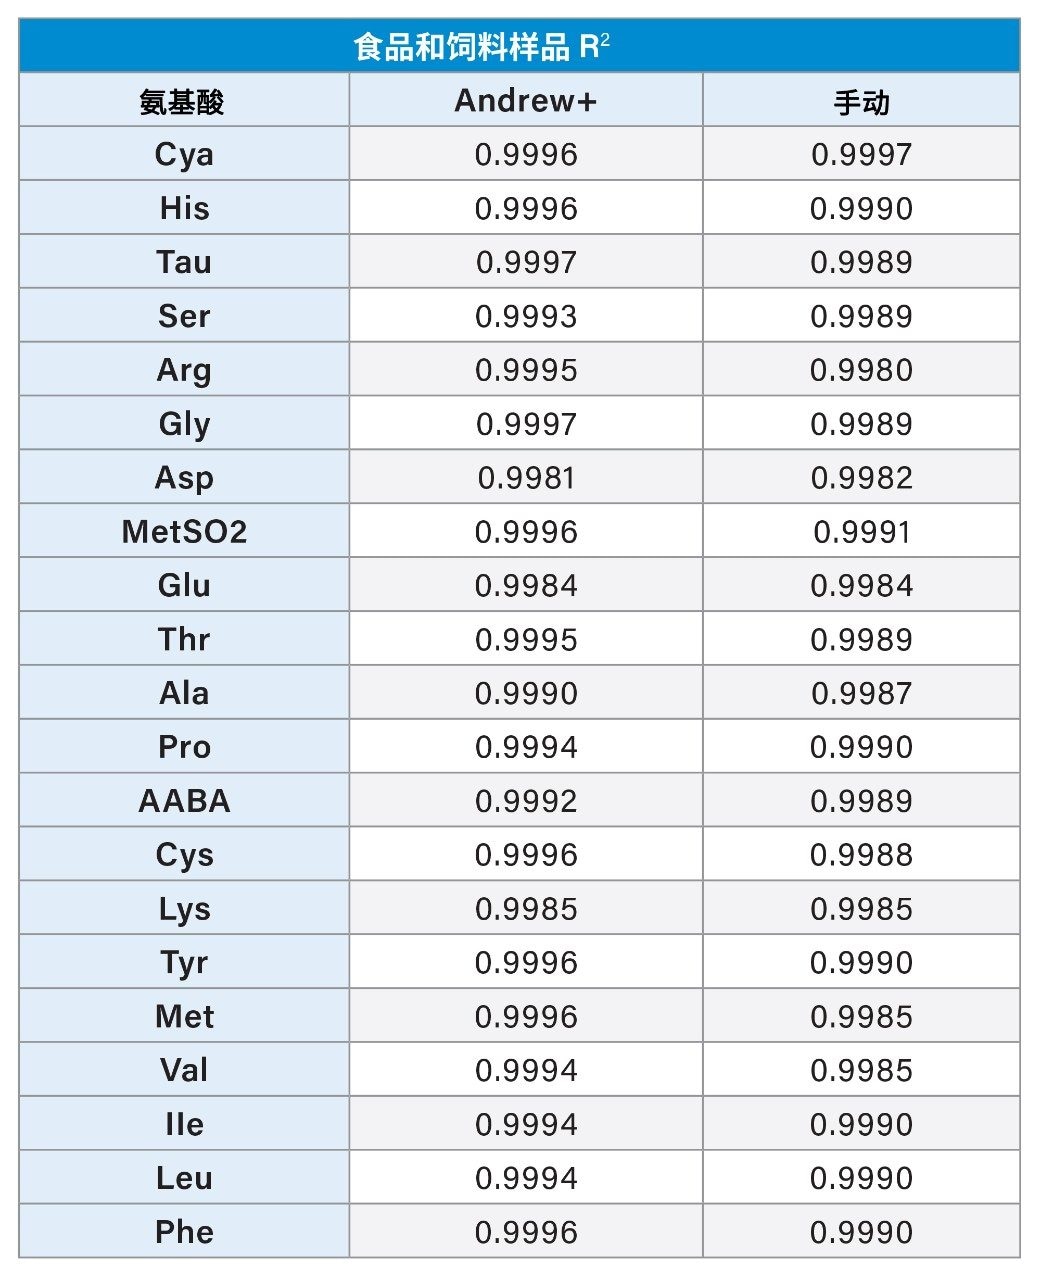Select the 'Cya' row label

[184, 155]
